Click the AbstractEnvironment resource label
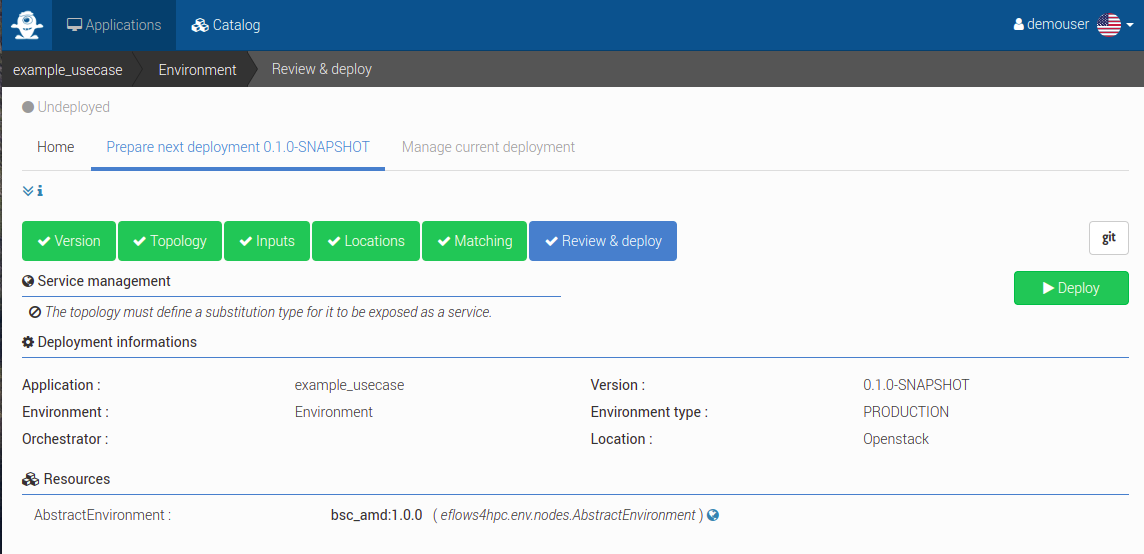The height and width of the screenshot is (554, 1144). [x=102, y=515]
